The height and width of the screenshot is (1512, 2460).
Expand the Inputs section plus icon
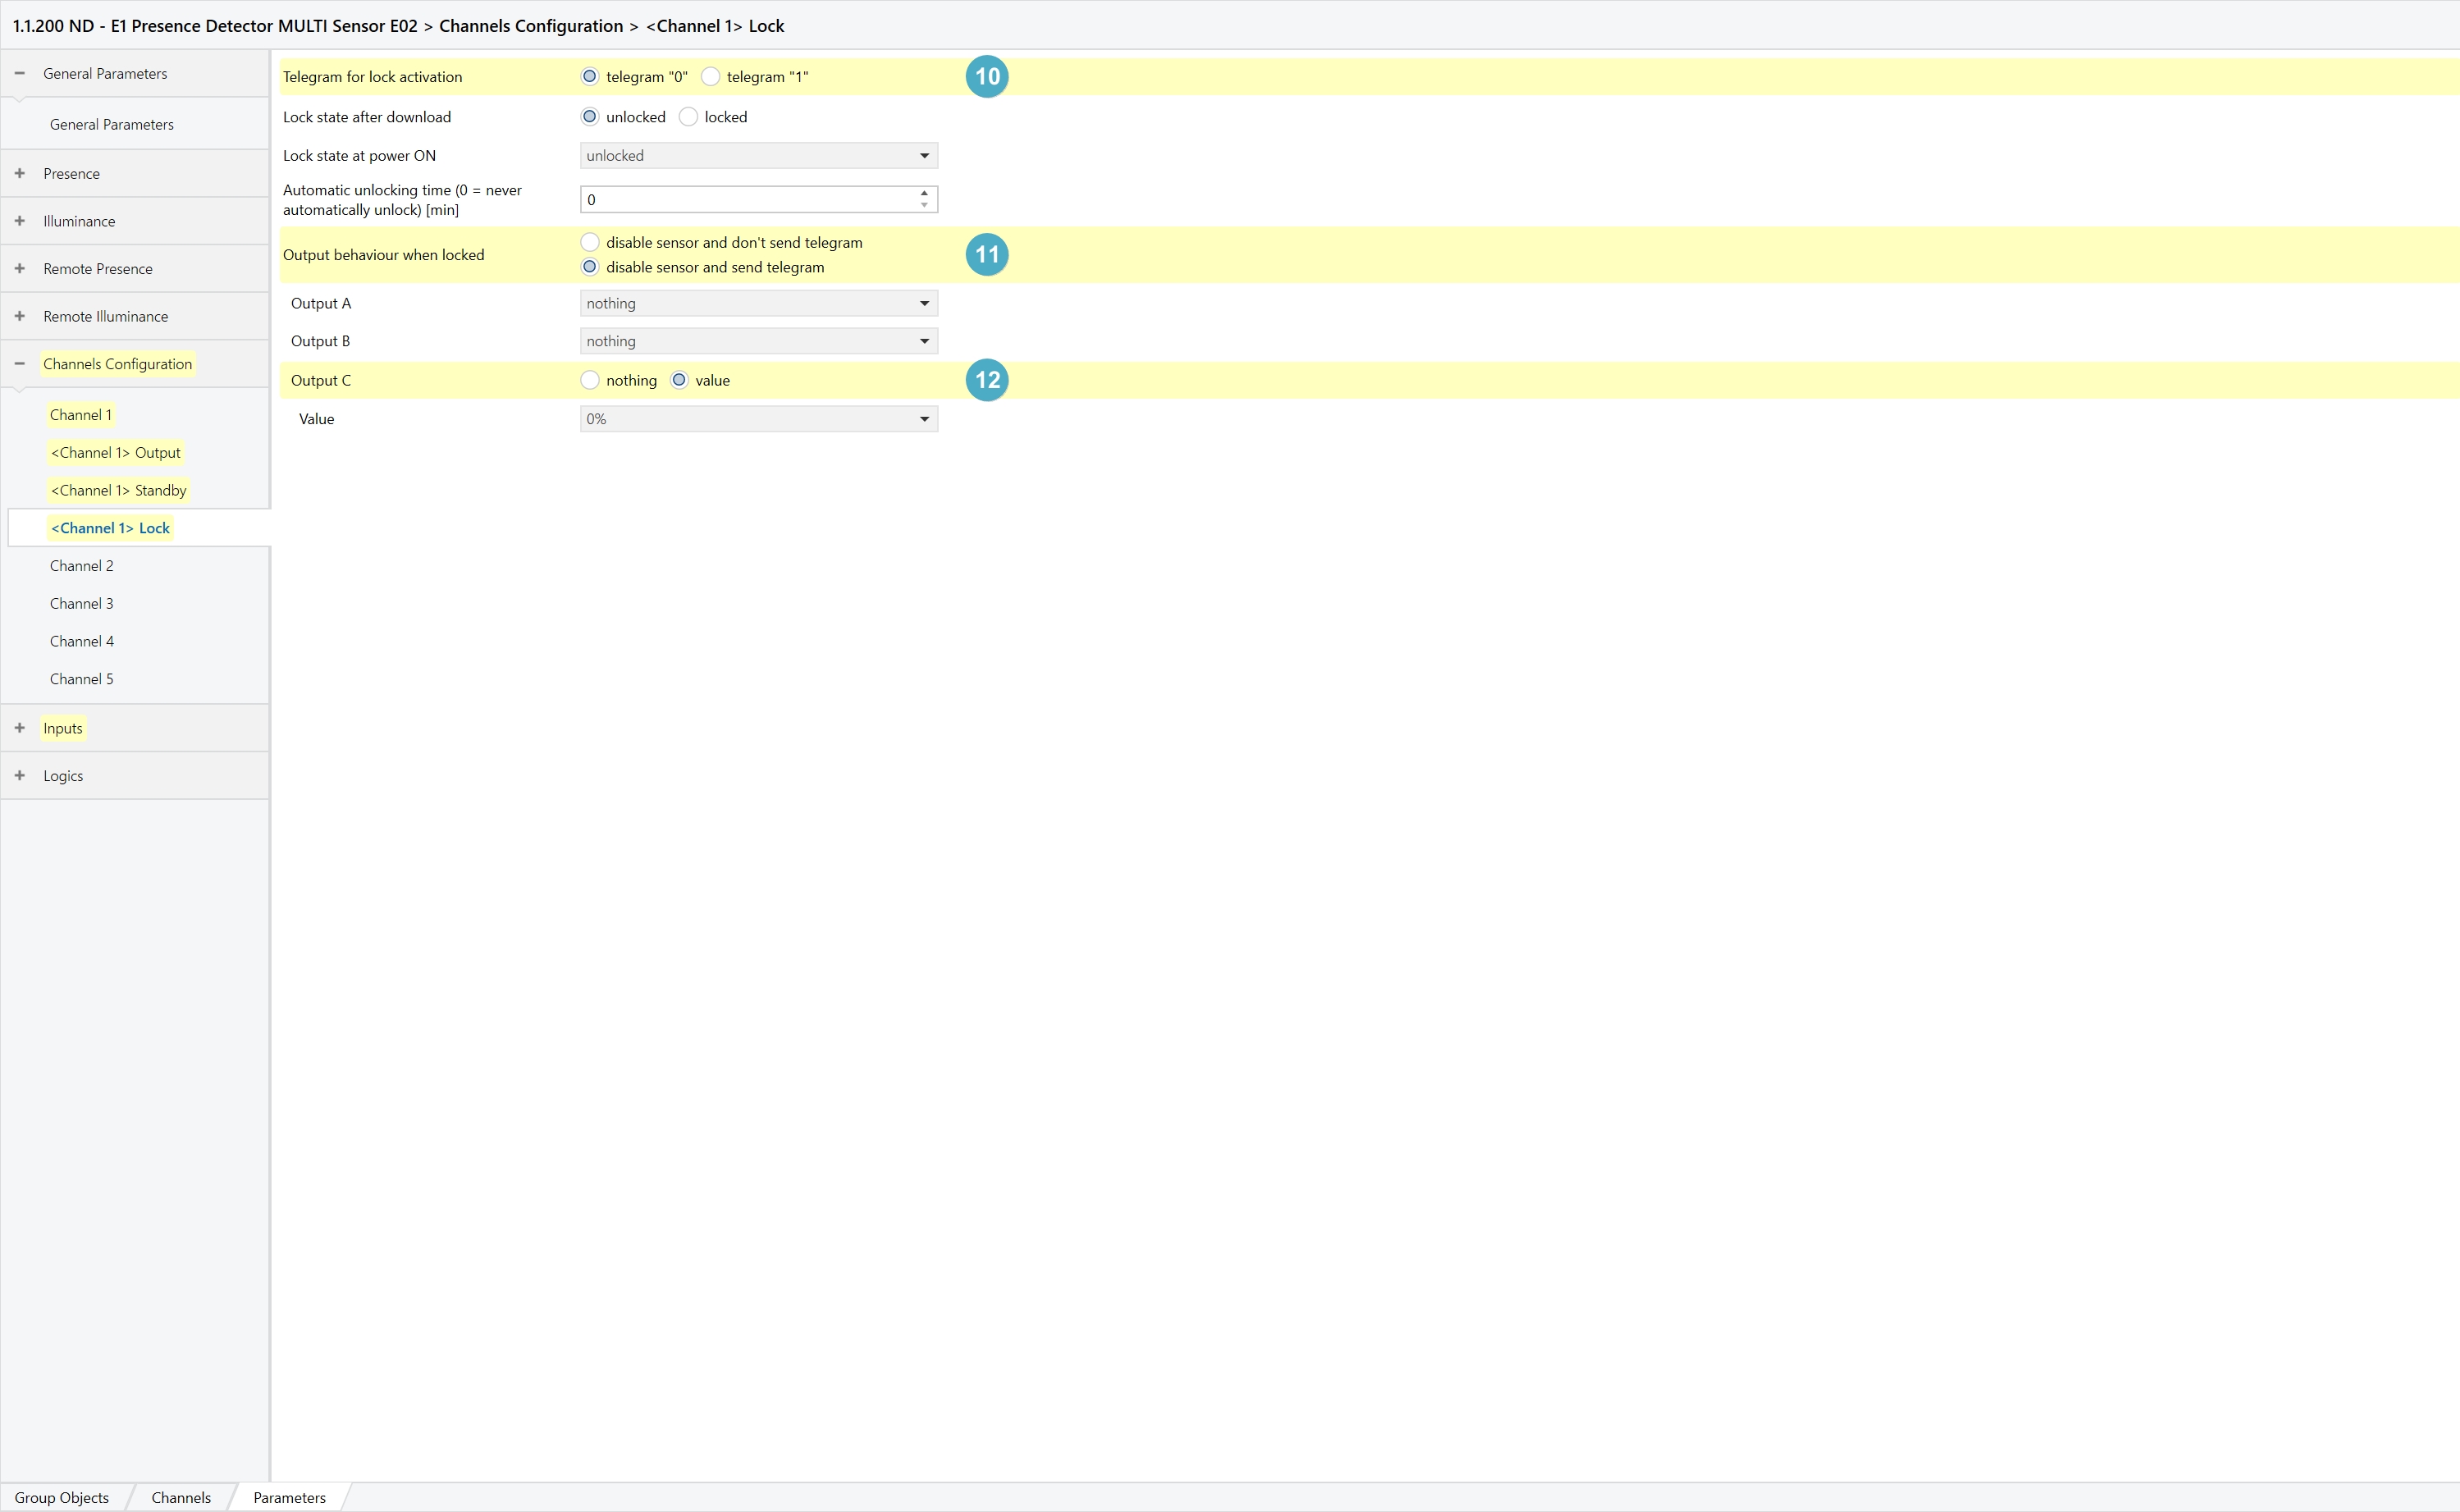click(x=20, y=728)
